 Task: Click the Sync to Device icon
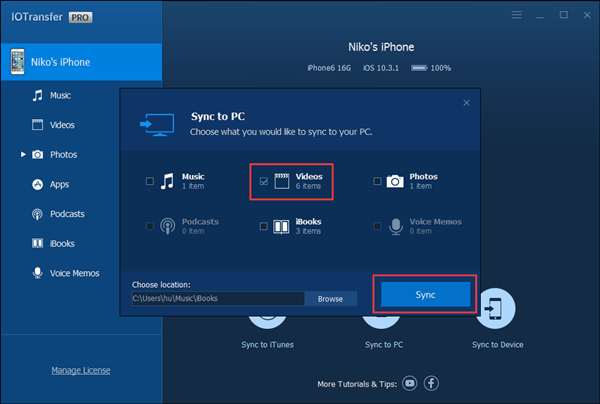[x=497, y=310]
